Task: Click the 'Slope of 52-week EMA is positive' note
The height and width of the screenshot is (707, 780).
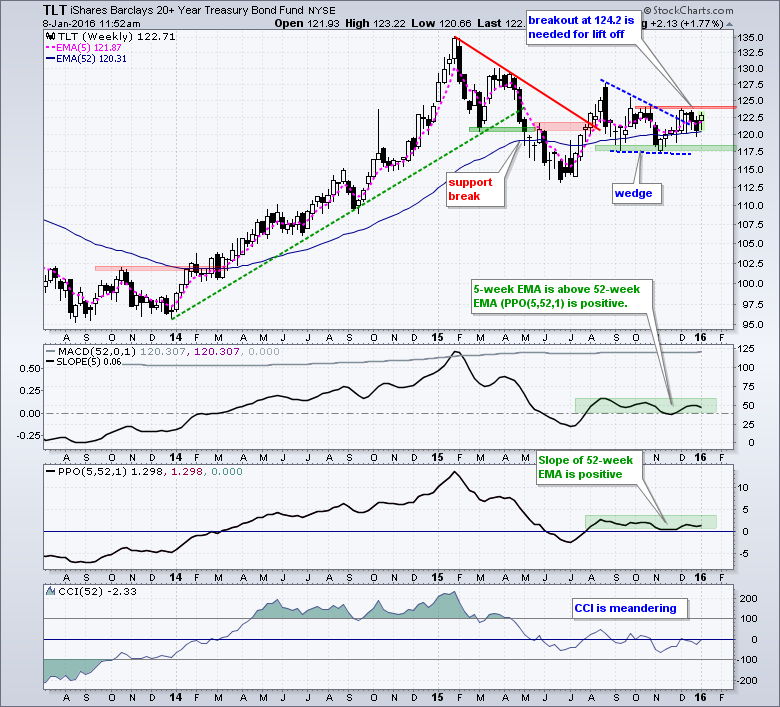Action: click(589, 468)
